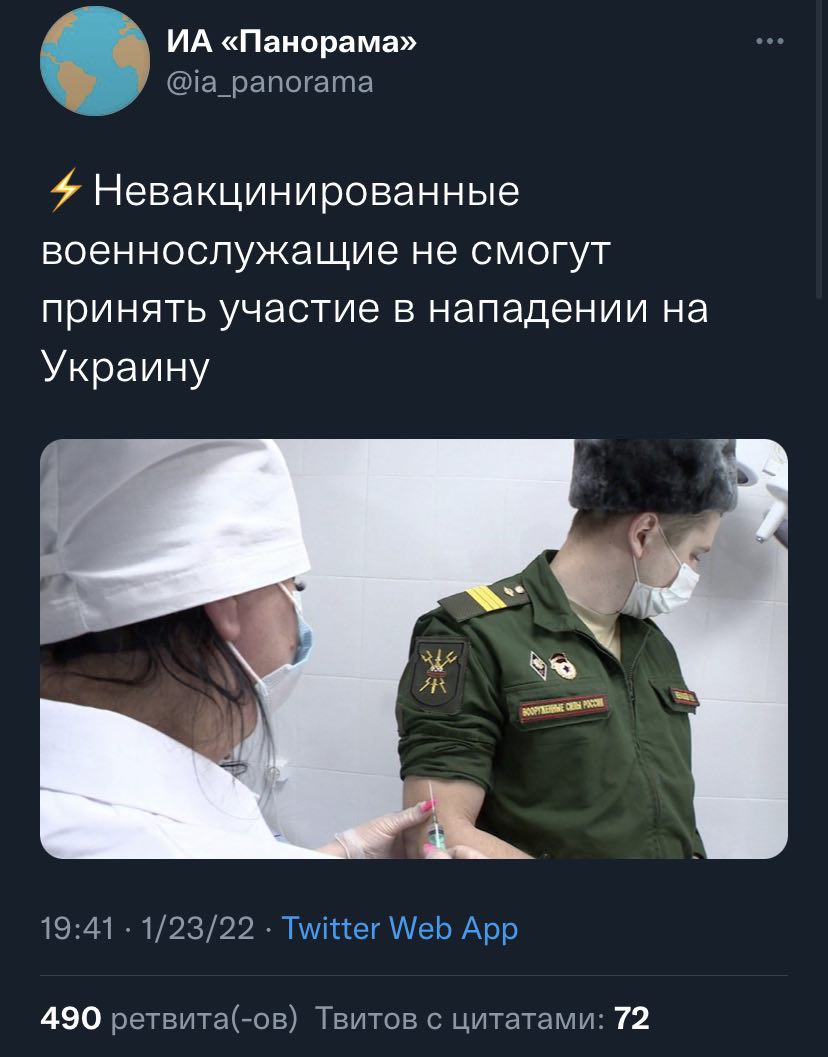
Task: View Твитов с цитатами: 72 list
Action: point(483,1018)
